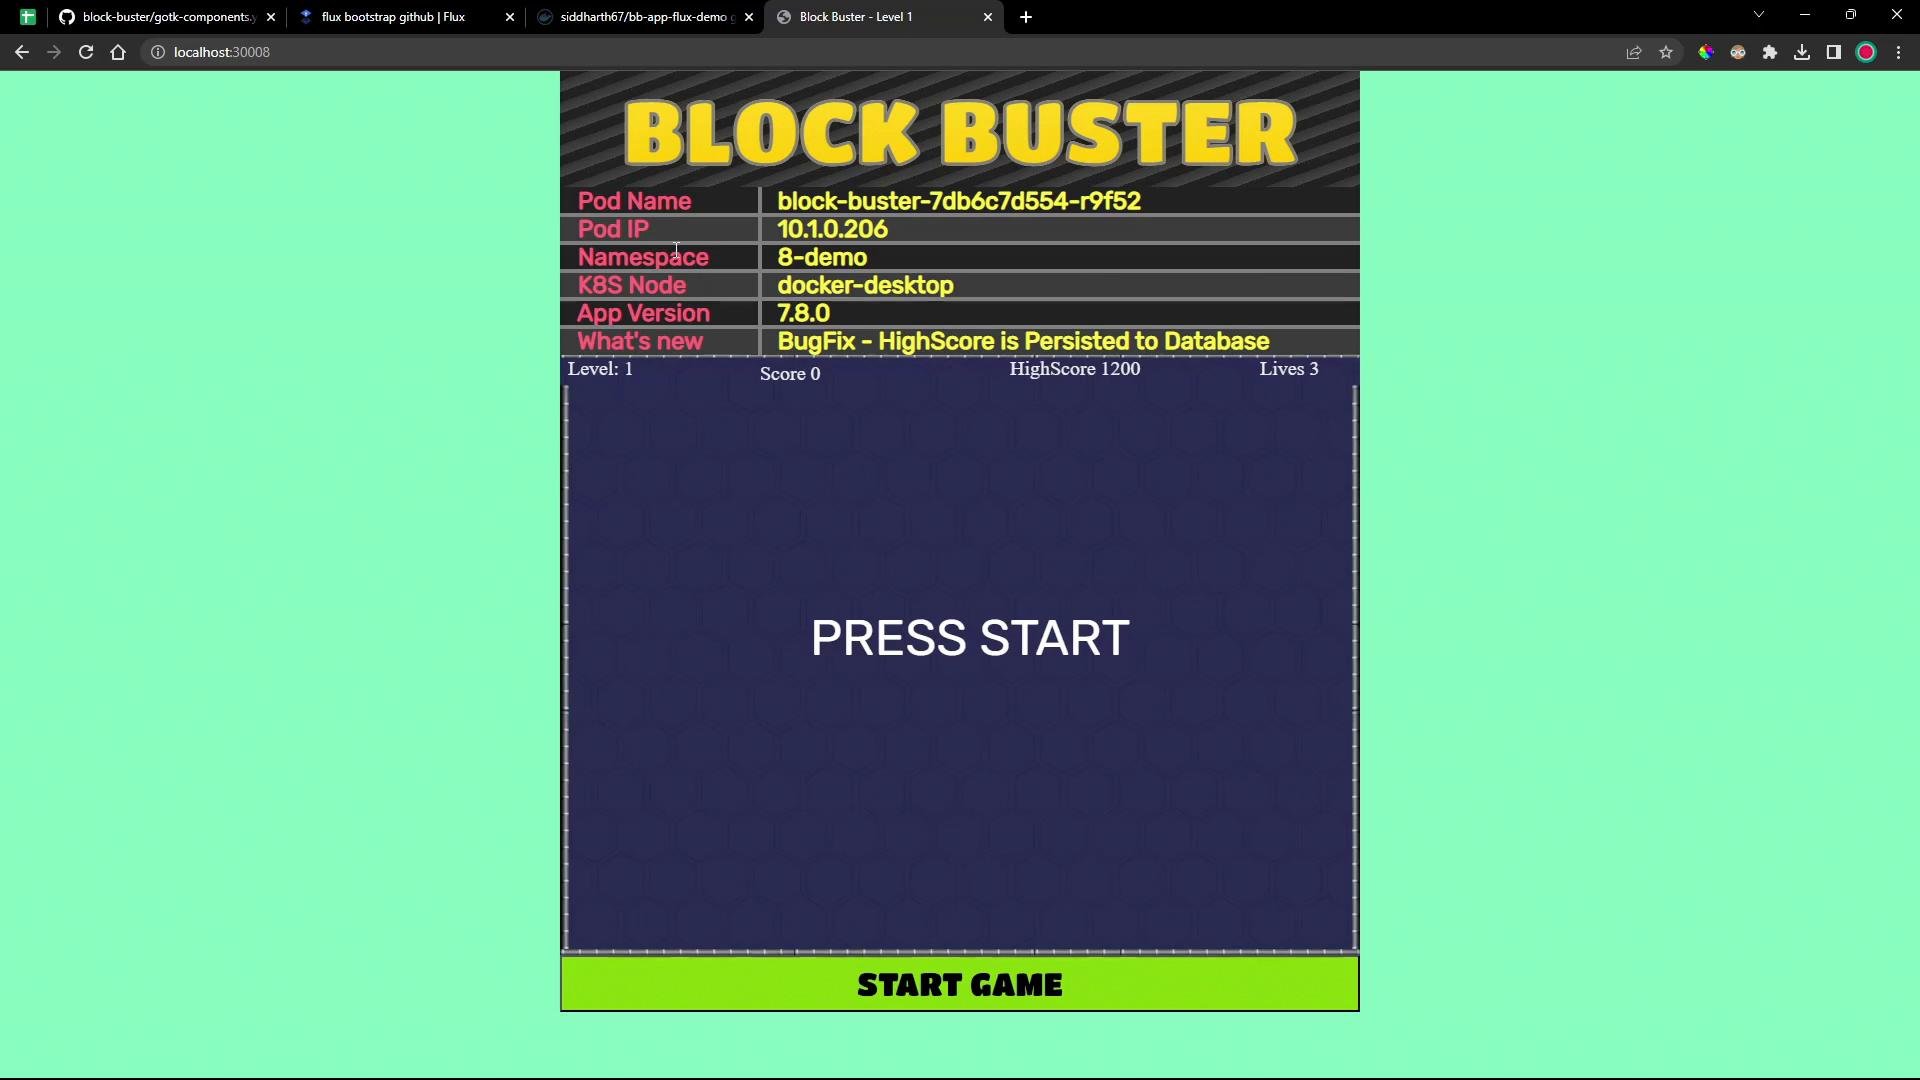Close the Block Buster tab
The image size is (1920, 1080).
[988, 17]
